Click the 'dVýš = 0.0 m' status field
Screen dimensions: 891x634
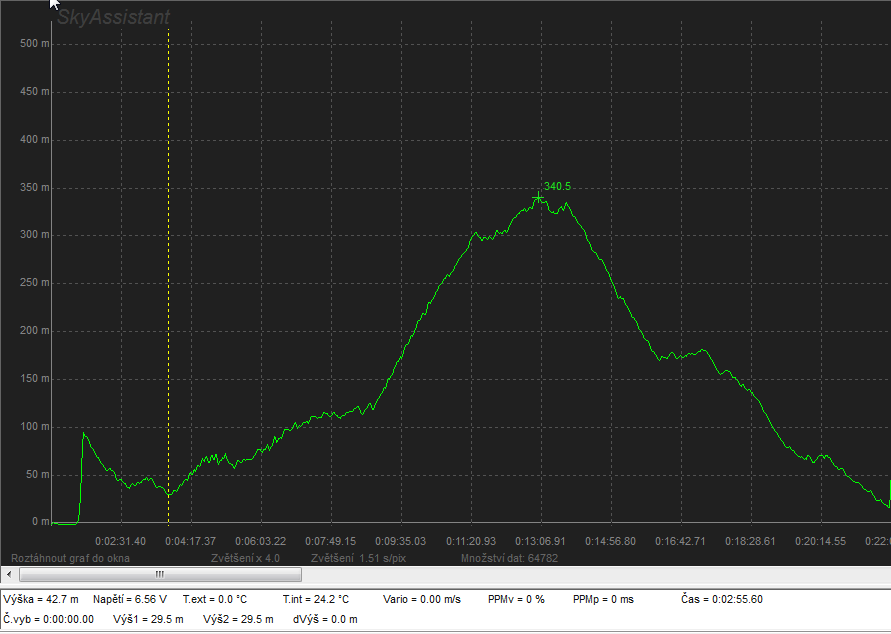click(x=325, y=619)
